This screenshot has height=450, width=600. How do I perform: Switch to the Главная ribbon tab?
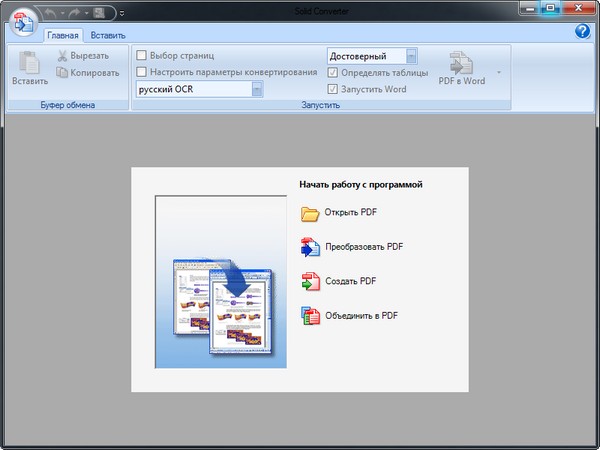coord(62,34)
